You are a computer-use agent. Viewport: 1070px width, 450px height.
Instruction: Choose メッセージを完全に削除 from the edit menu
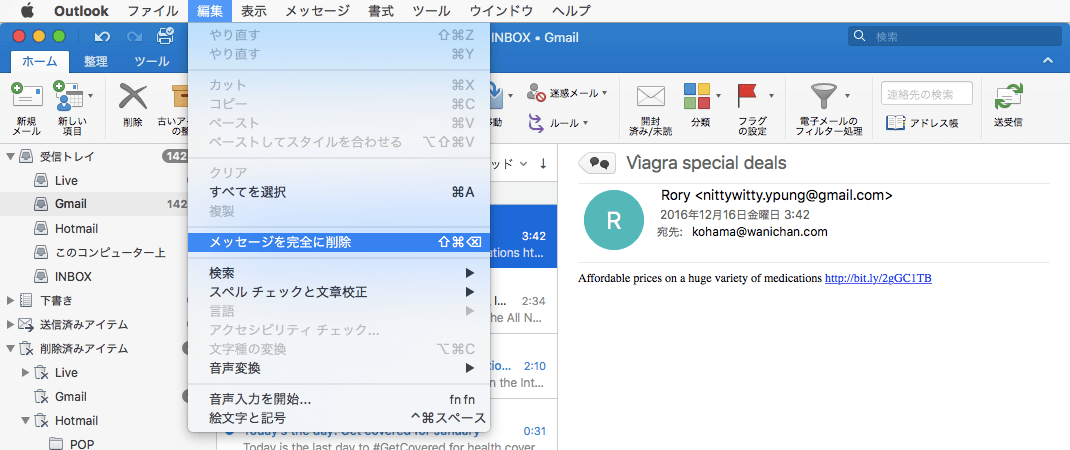coord(339,242)
